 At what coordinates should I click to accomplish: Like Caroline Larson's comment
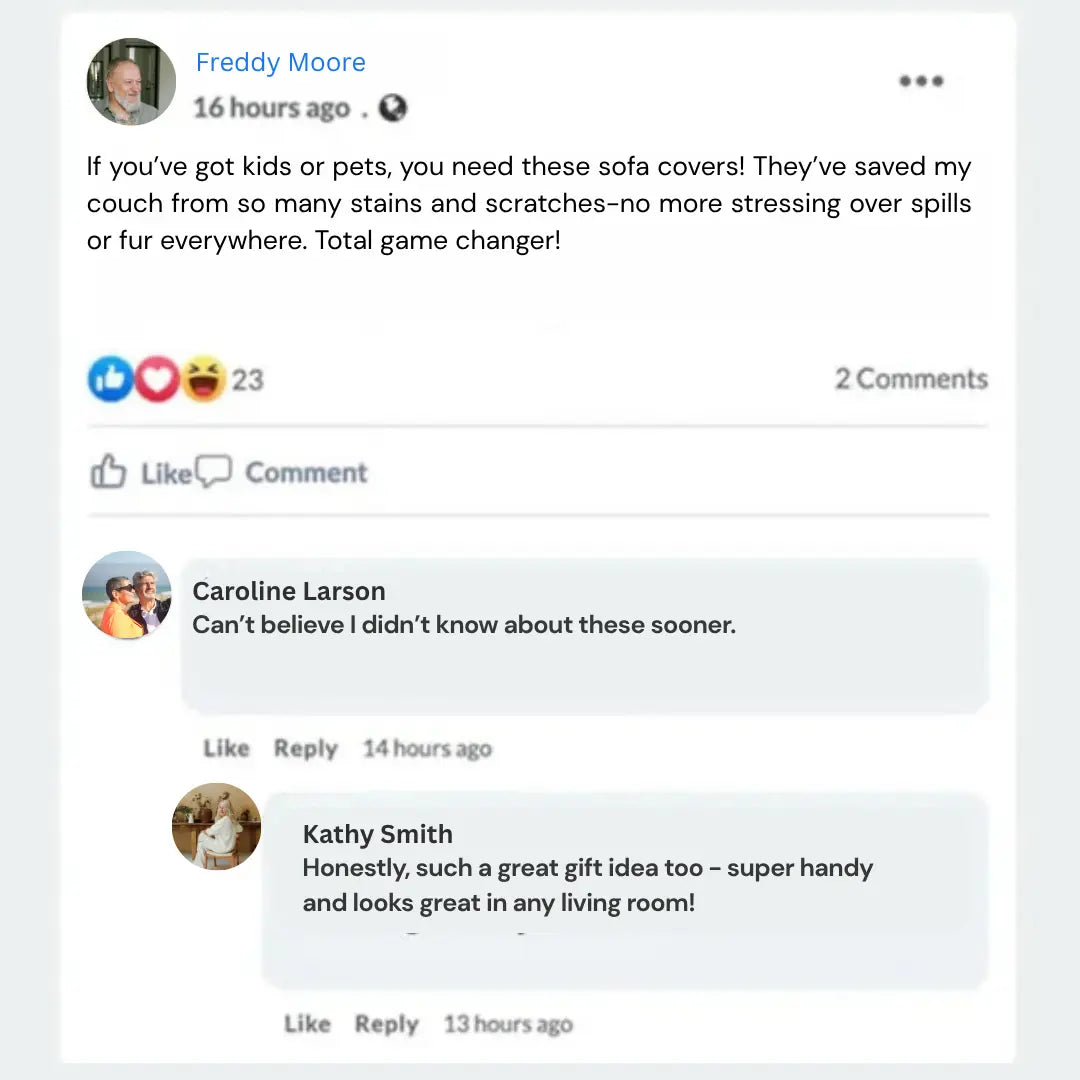click(x=226, y=748)
